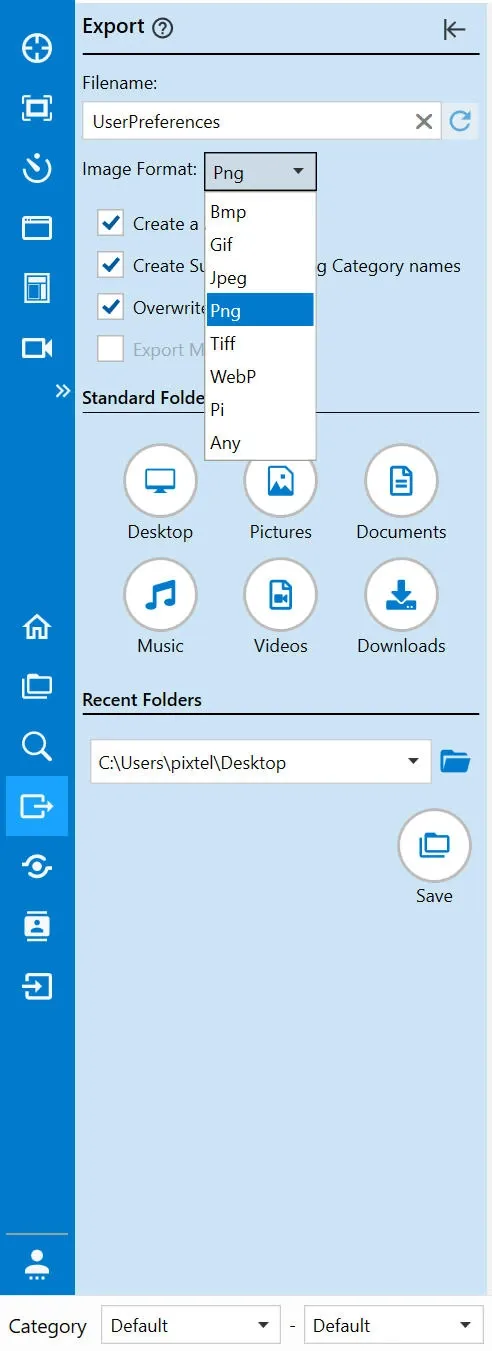Choose WebP from format list

click(x=260, y=377)
